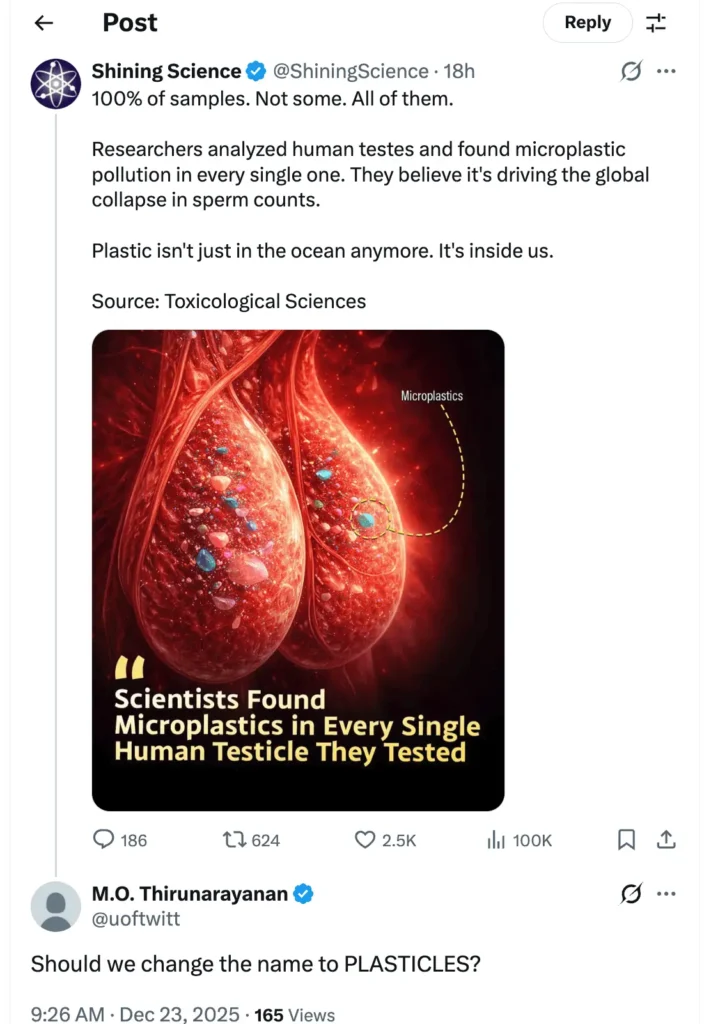Image resolution: width=711 pixels, height=1024 pixels.
Task: Open more options on Thirunarayanan's reply
Action: [668, 894]
